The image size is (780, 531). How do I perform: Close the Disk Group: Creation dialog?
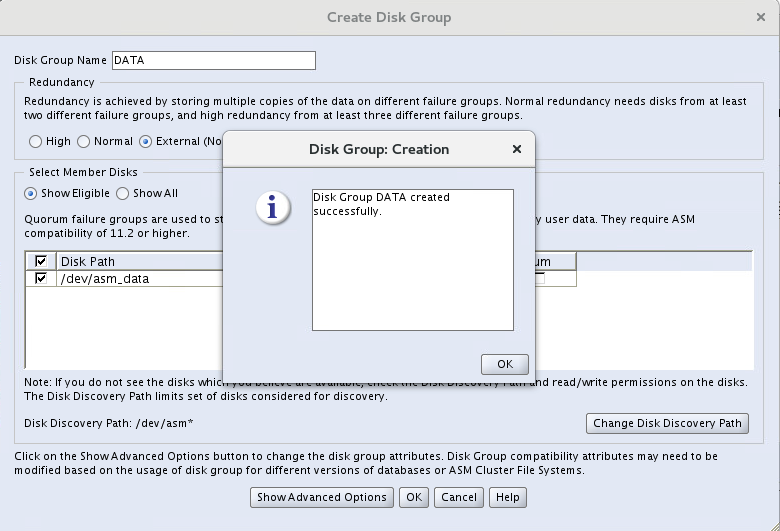[x=516, y=149]
